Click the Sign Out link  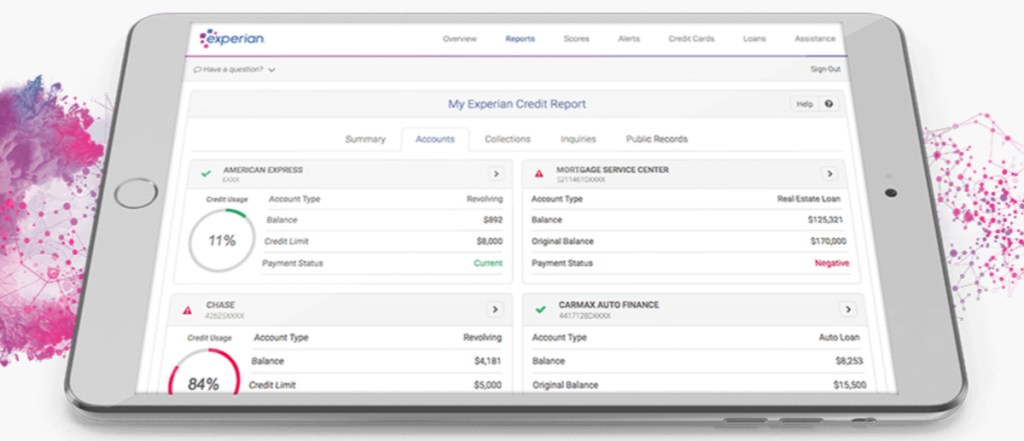click(x=825, y=69)
